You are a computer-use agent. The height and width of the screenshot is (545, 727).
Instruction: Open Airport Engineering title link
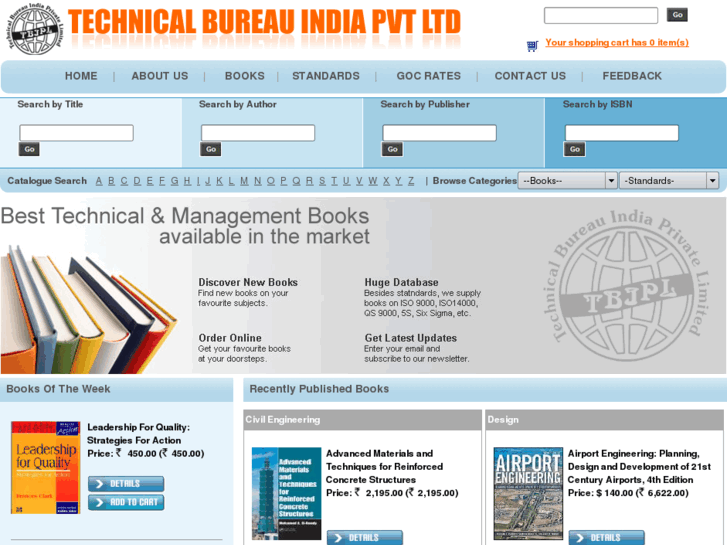pos(639,467)
